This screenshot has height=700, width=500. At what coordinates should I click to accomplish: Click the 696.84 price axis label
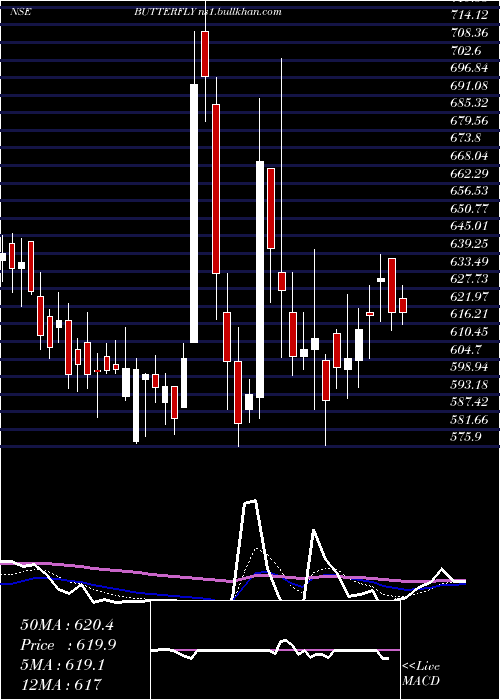point(468,68)
